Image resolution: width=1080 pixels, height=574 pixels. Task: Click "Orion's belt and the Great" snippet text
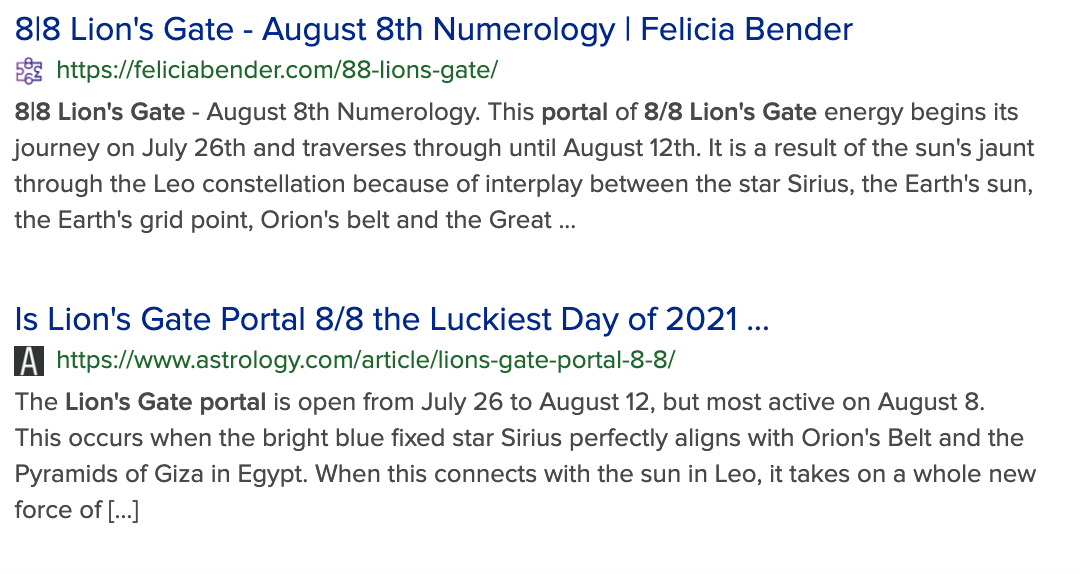[406, 220]
